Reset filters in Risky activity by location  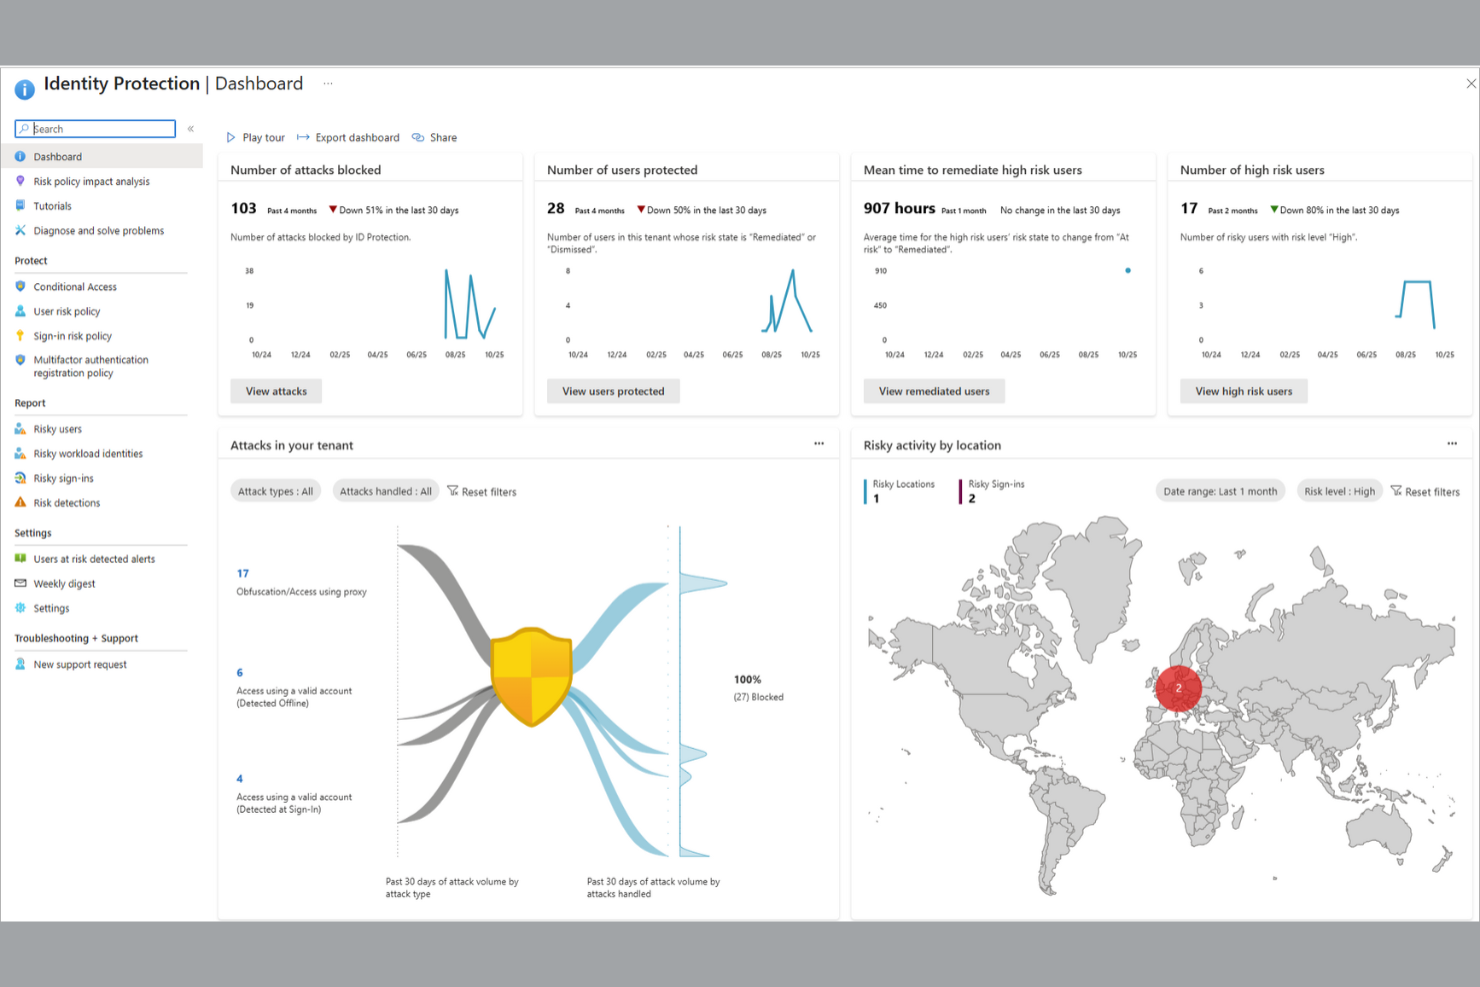pyautogui.click(x=1425, y=491)
